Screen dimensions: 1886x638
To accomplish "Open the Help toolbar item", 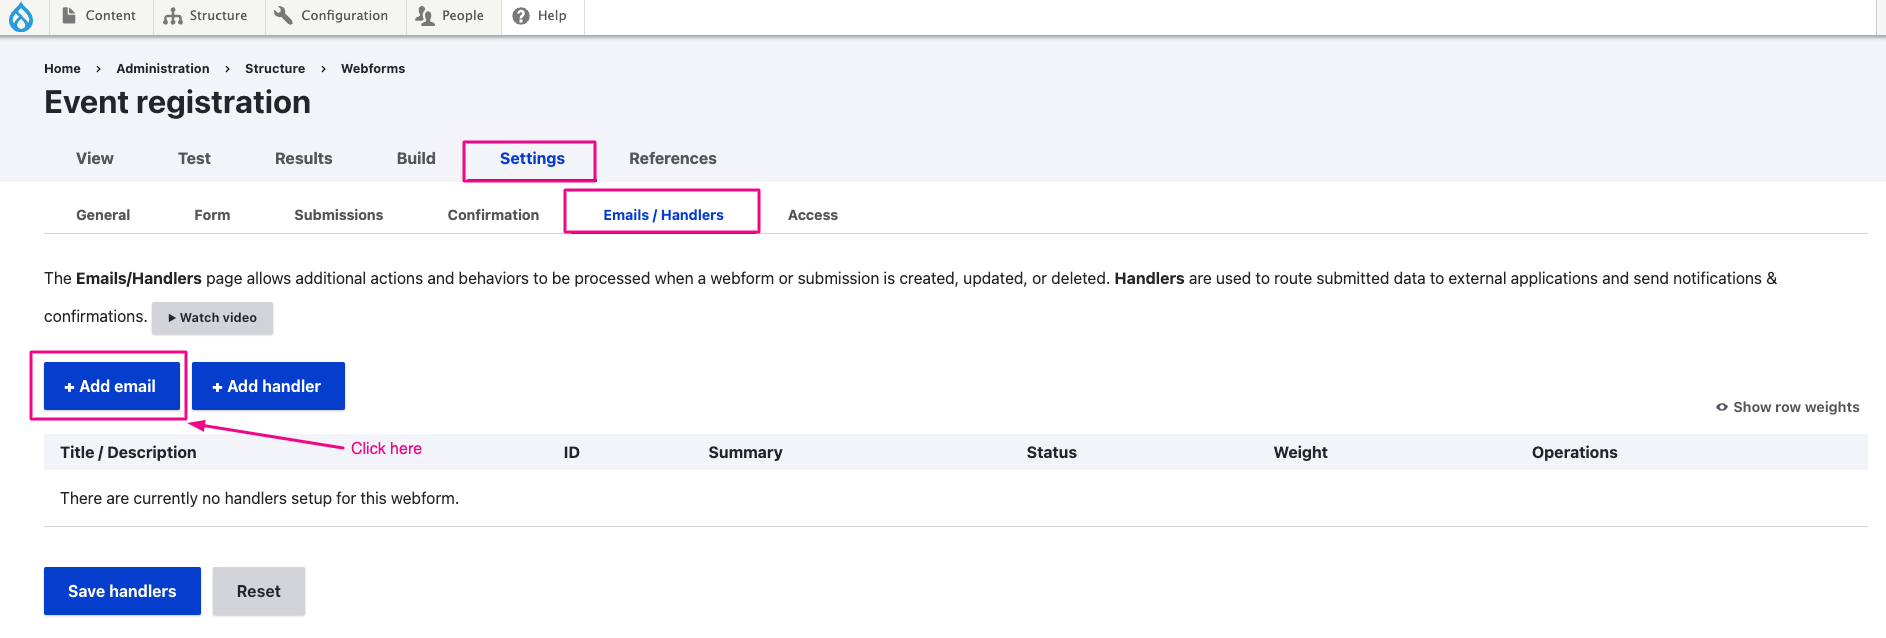I will (540, 16).
